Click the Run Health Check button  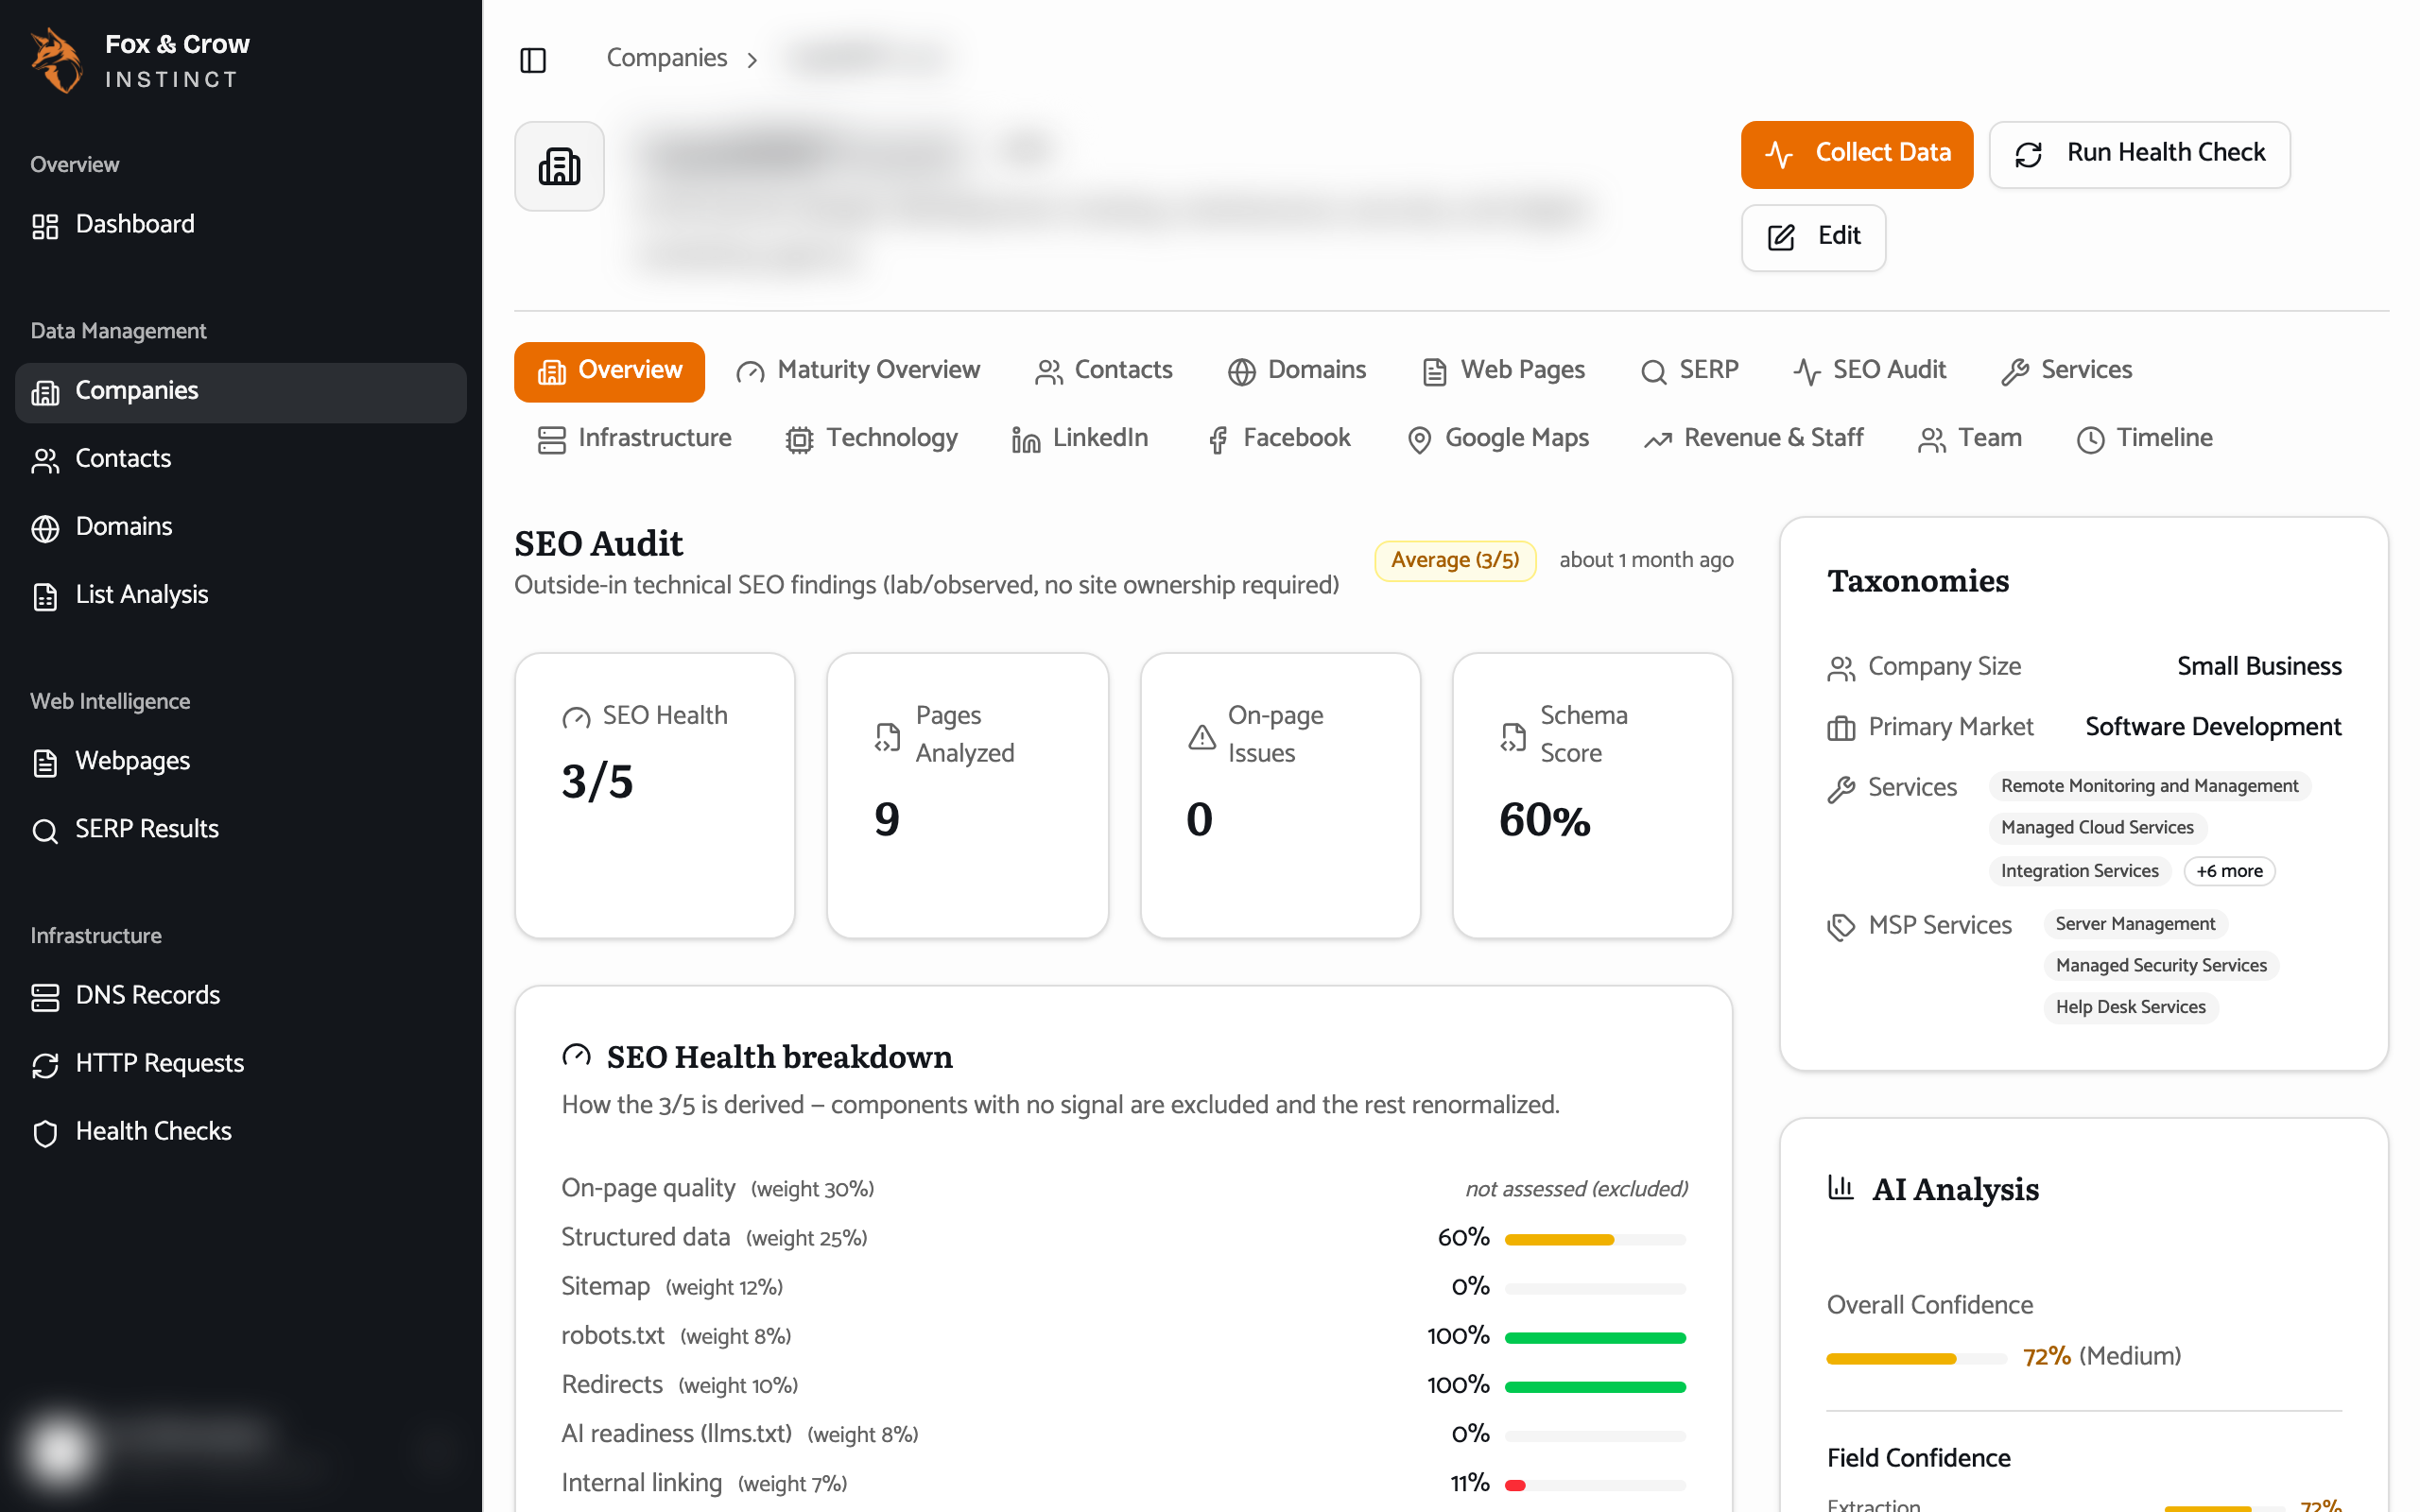click(2139, 155)
